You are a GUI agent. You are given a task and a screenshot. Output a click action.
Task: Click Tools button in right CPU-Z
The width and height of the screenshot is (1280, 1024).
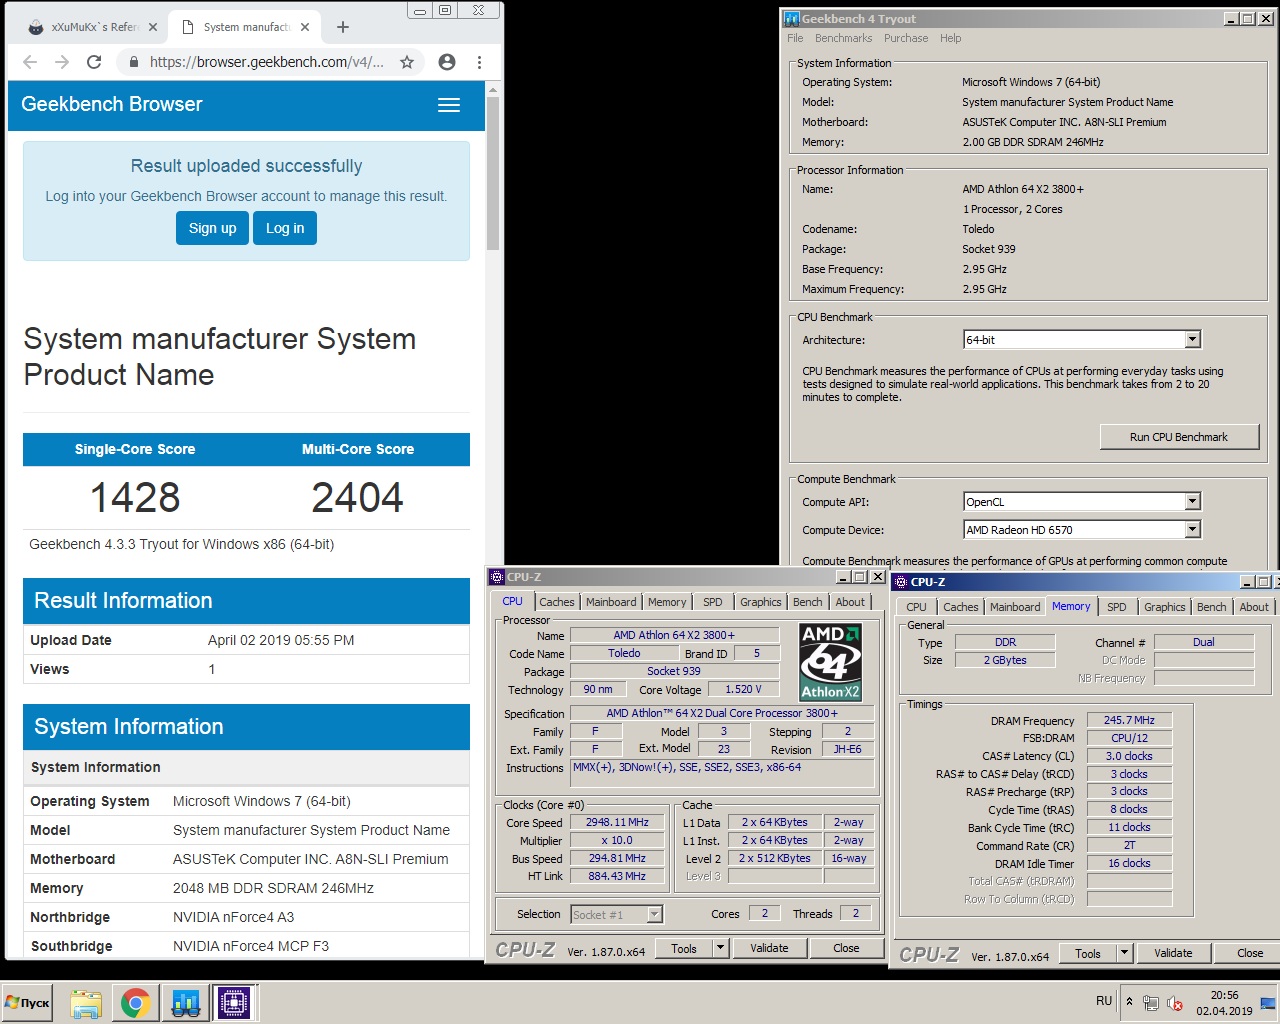1088,953
